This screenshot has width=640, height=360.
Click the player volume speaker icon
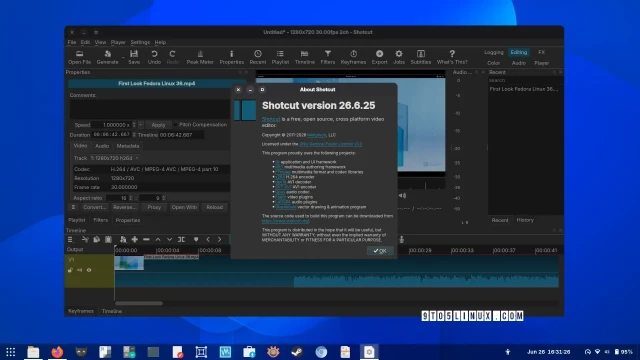[x=402, y=196]
